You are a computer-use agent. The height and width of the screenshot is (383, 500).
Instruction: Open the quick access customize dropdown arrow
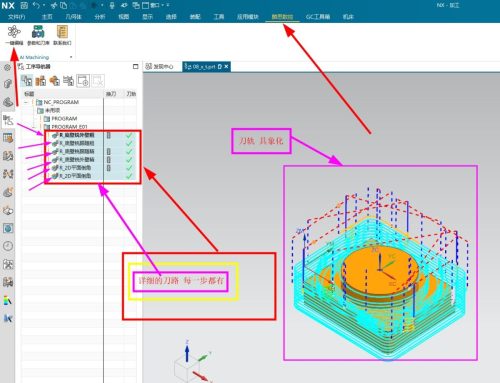pyautogui.click(x=168, y=6)
